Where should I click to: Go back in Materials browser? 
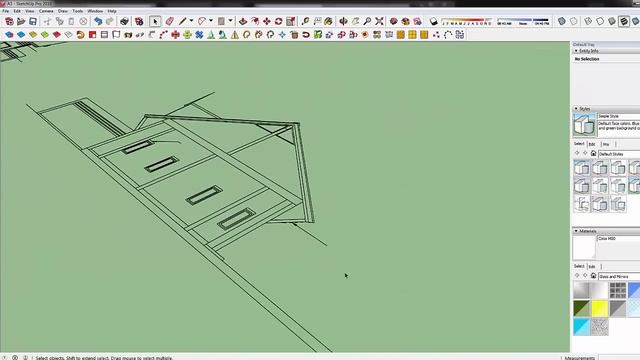point(577,276)
